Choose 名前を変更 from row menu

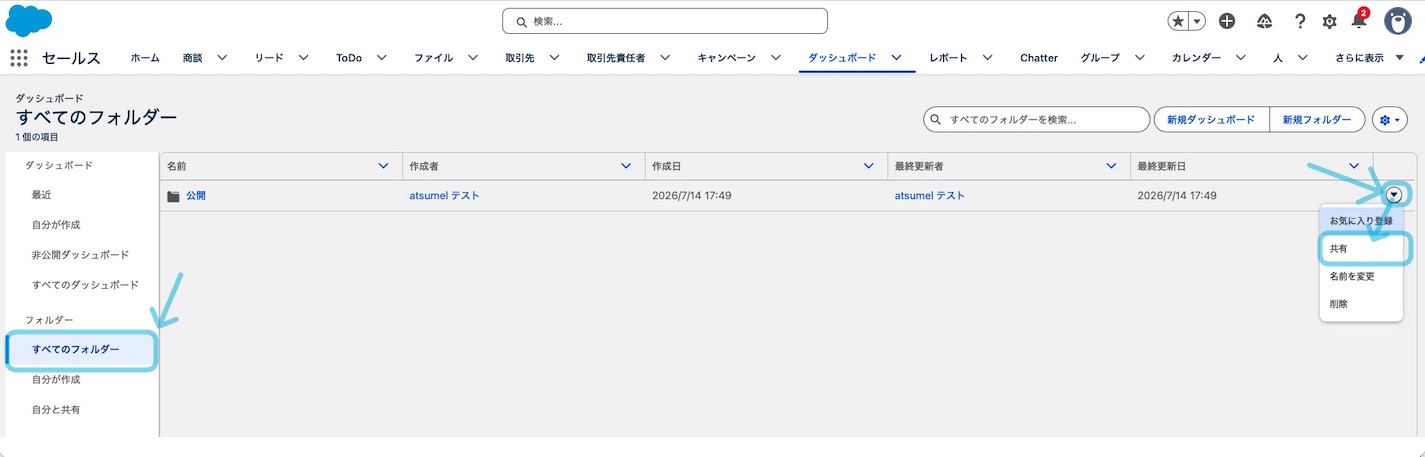[x=1360, y=276]
